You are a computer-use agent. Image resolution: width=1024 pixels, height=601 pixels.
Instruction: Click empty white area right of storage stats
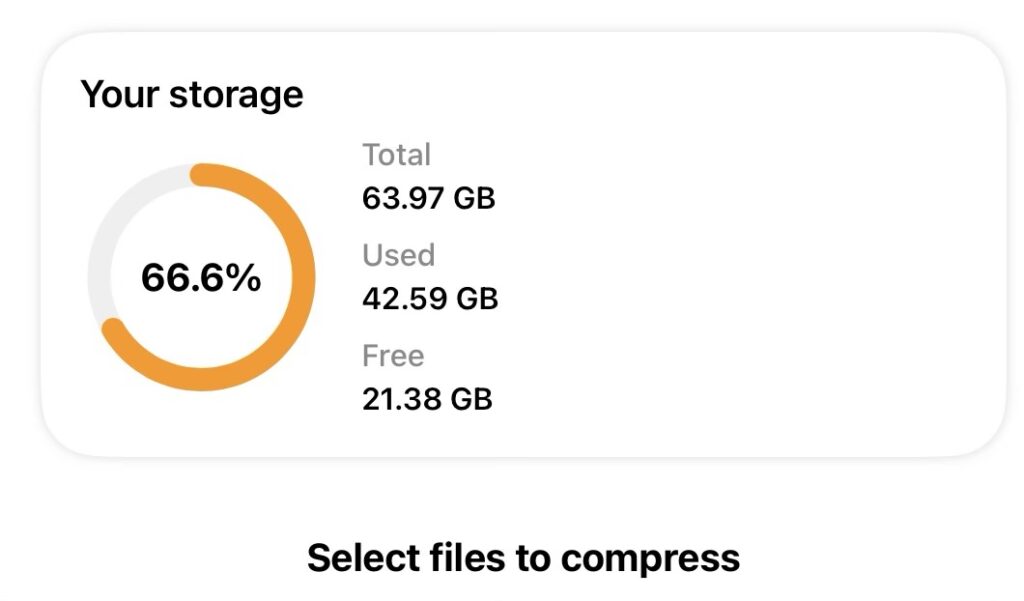pos(760,278)
